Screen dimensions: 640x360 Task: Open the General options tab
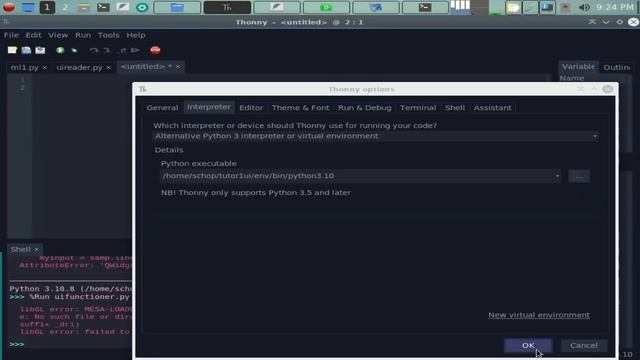tap(162, 108)
